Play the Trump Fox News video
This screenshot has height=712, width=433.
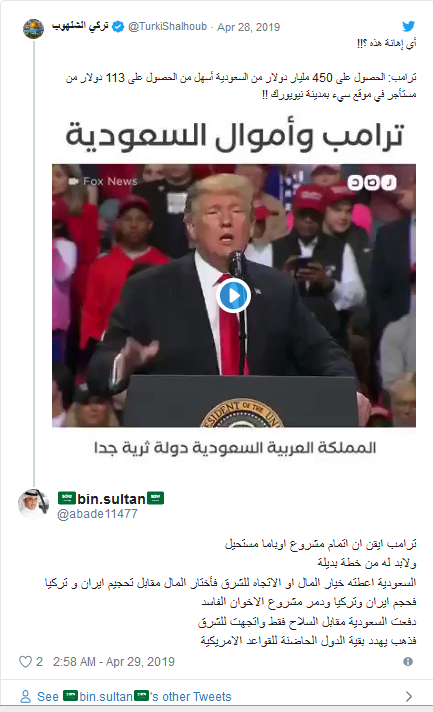click(x=233, y=296)
